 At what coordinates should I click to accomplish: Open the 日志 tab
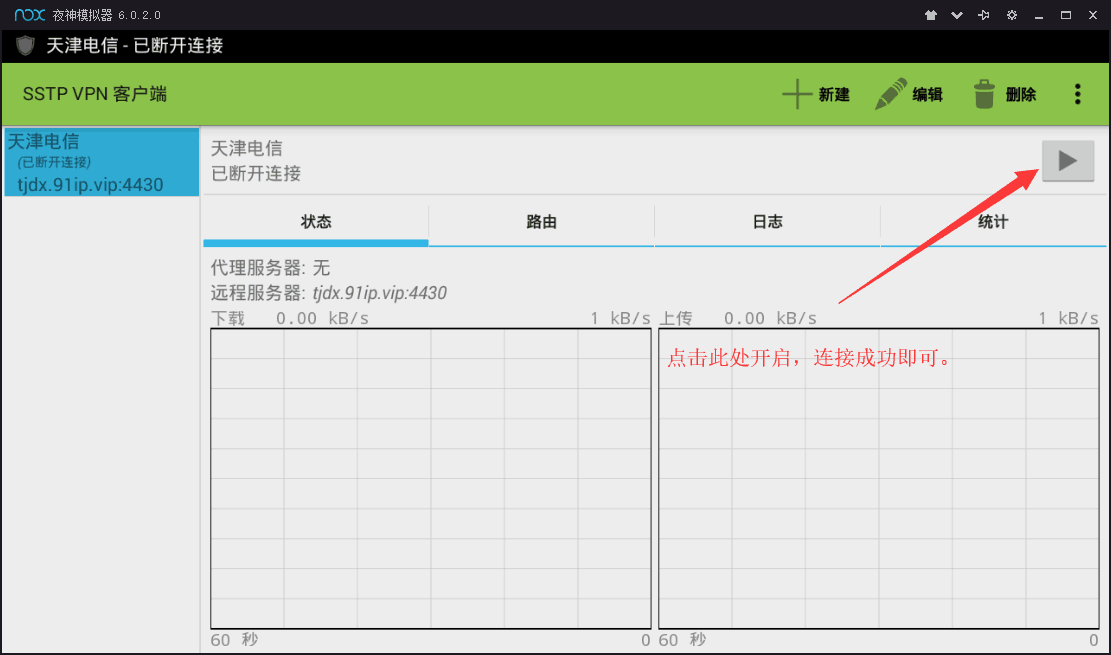point(767,223)
